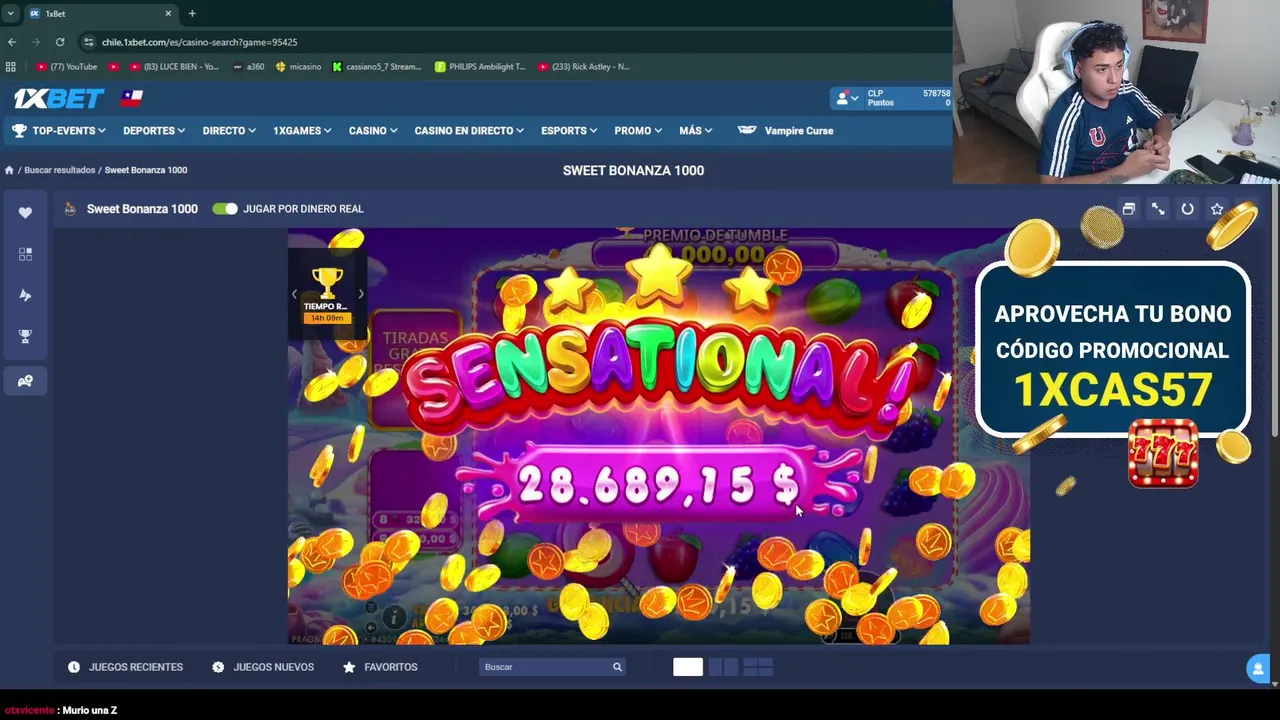
Task: Click the home icon in breadcrumb
Action: coord(9,170)
